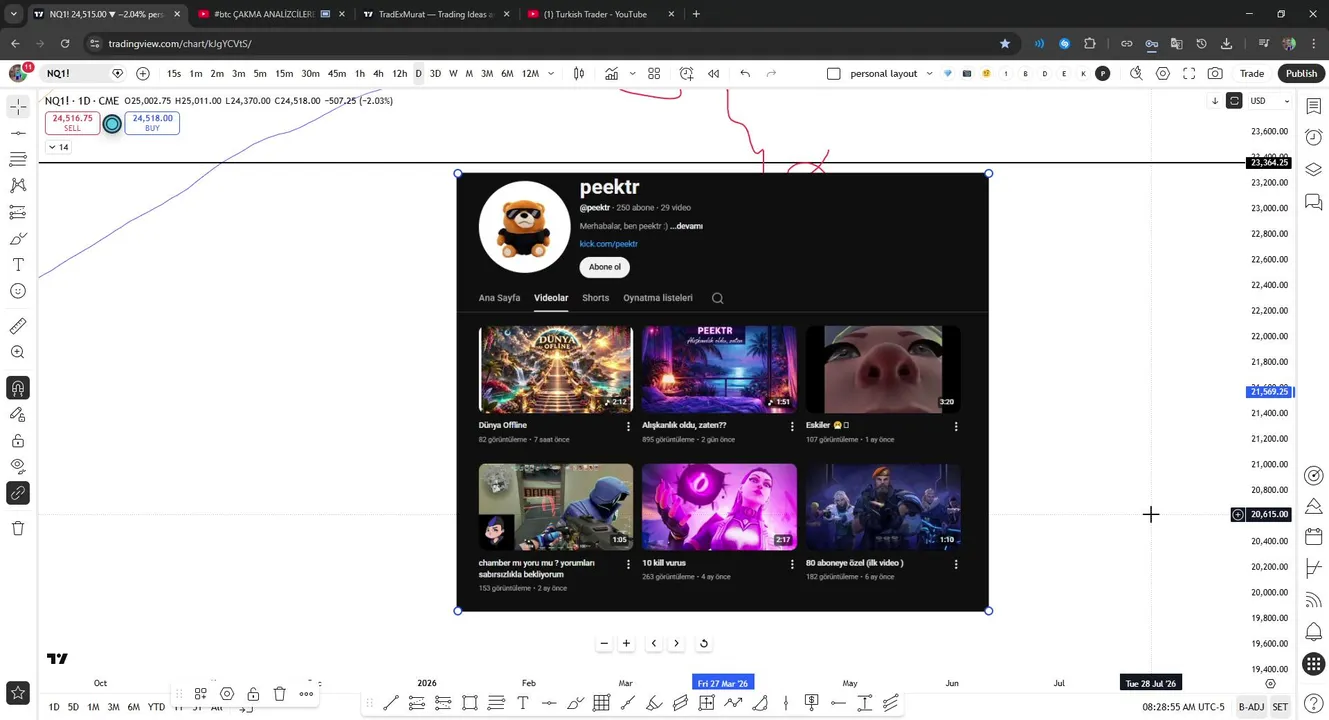
Task: Click the reset chart view arrow below image
Action: (703, 644)
